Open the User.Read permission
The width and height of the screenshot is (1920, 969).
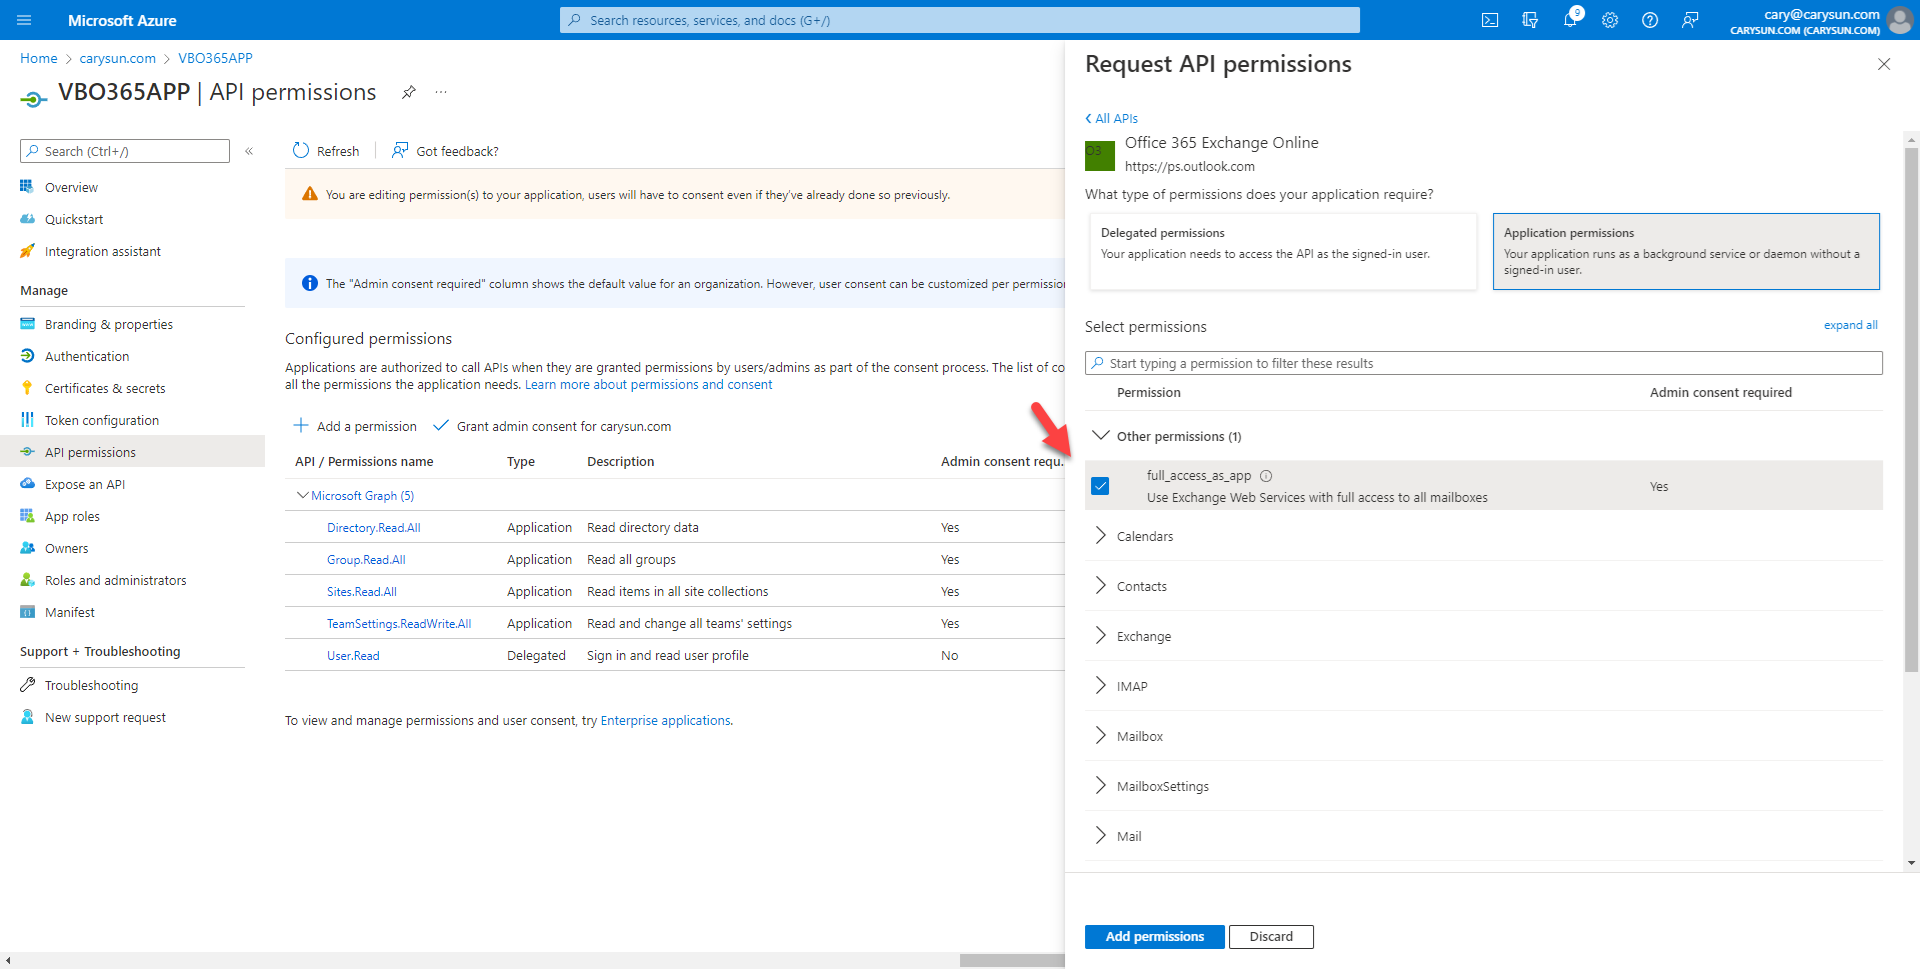click(x=353, y=656)
